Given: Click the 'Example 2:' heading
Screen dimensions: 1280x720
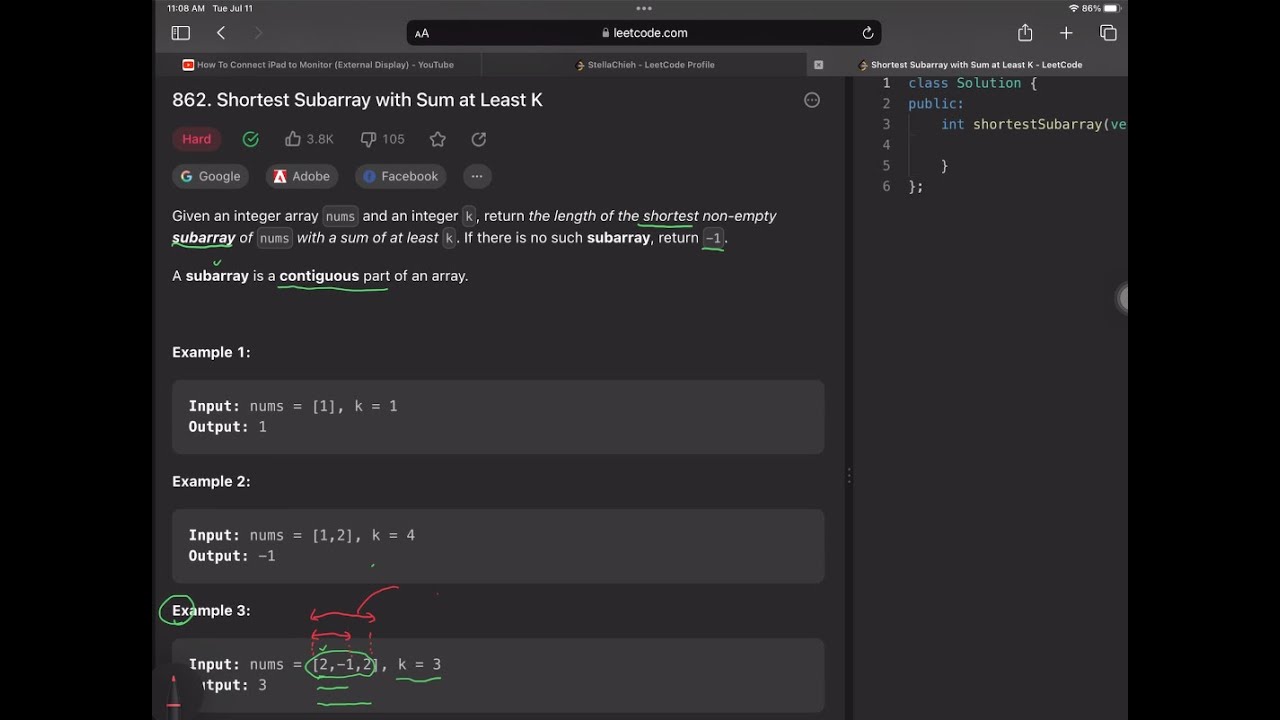Looking at the screenshot, I should (211, 481).
